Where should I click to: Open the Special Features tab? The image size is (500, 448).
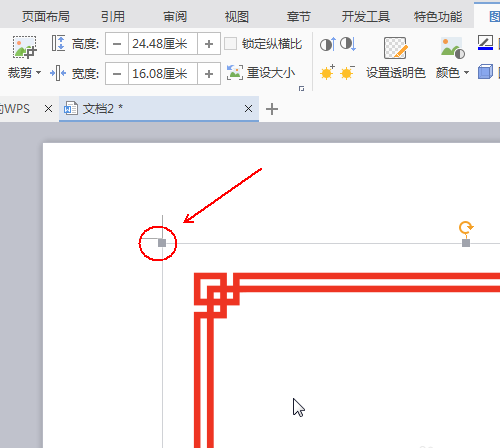(x=438, y=16)
